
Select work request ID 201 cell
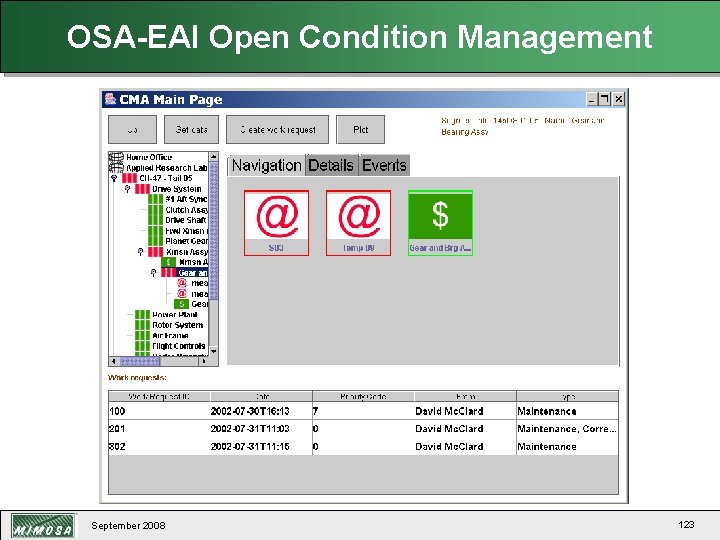[159, 428]
